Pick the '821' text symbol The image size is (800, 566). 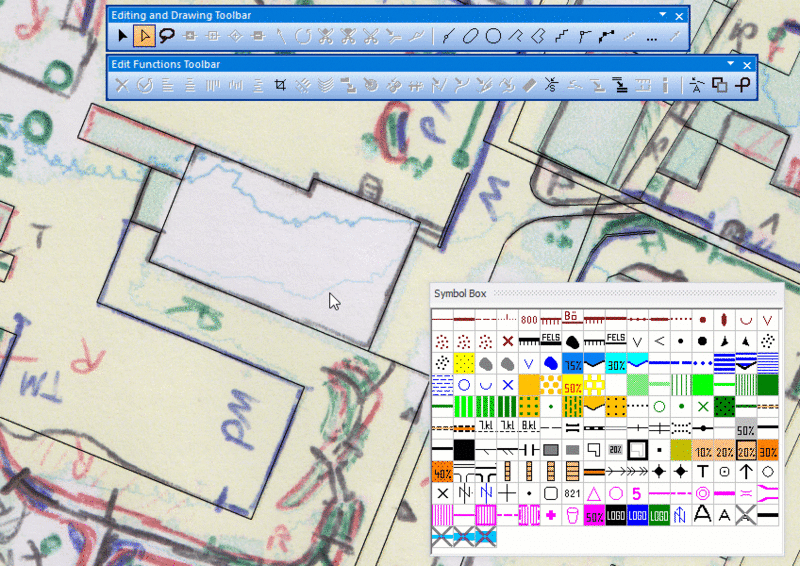pyautogui.click(x=572, y=494)
